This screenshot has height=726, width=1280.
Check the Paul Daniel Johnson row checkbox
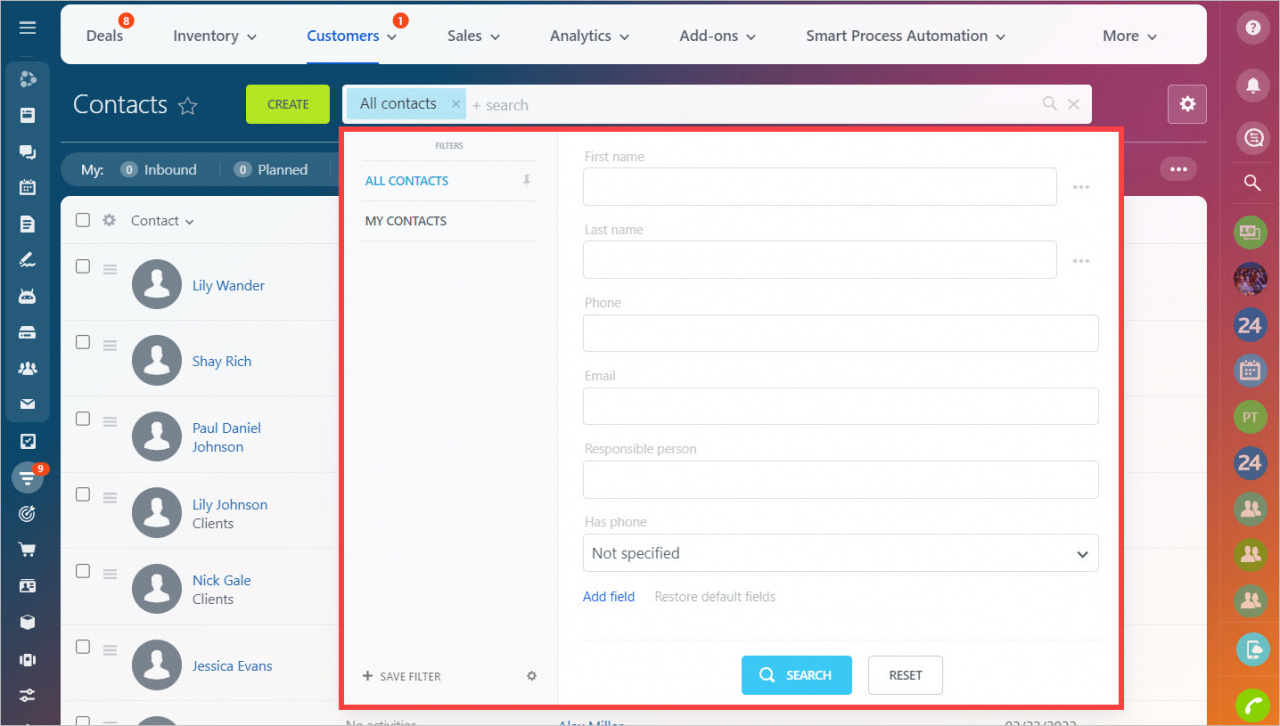tap(83, 419)
